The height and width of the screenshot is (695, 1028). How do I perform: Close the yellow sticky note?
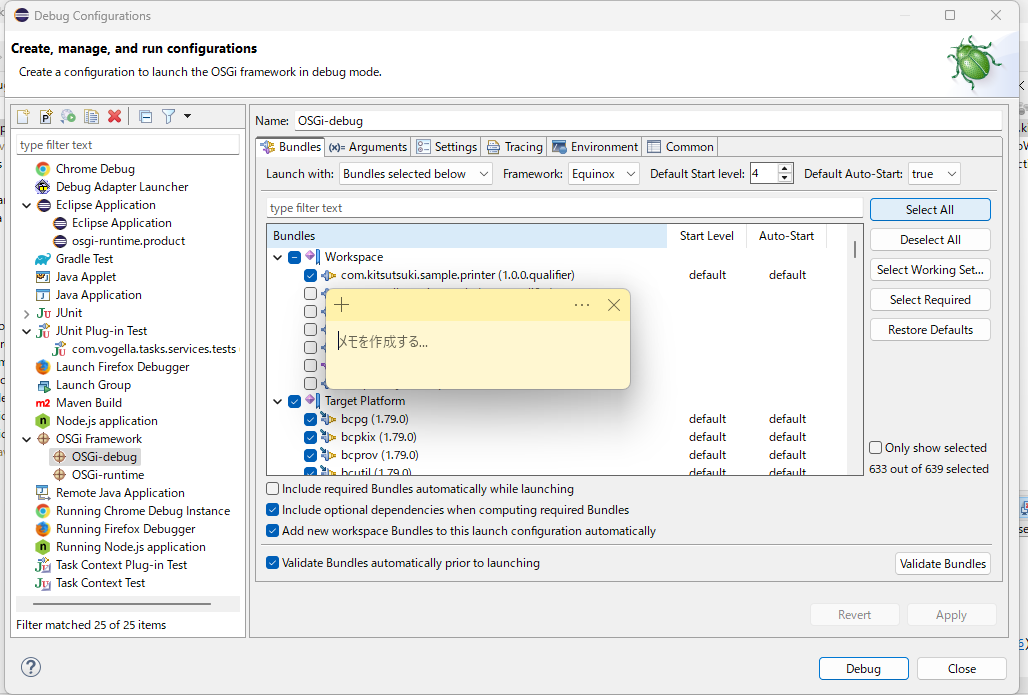click(614, 305)
